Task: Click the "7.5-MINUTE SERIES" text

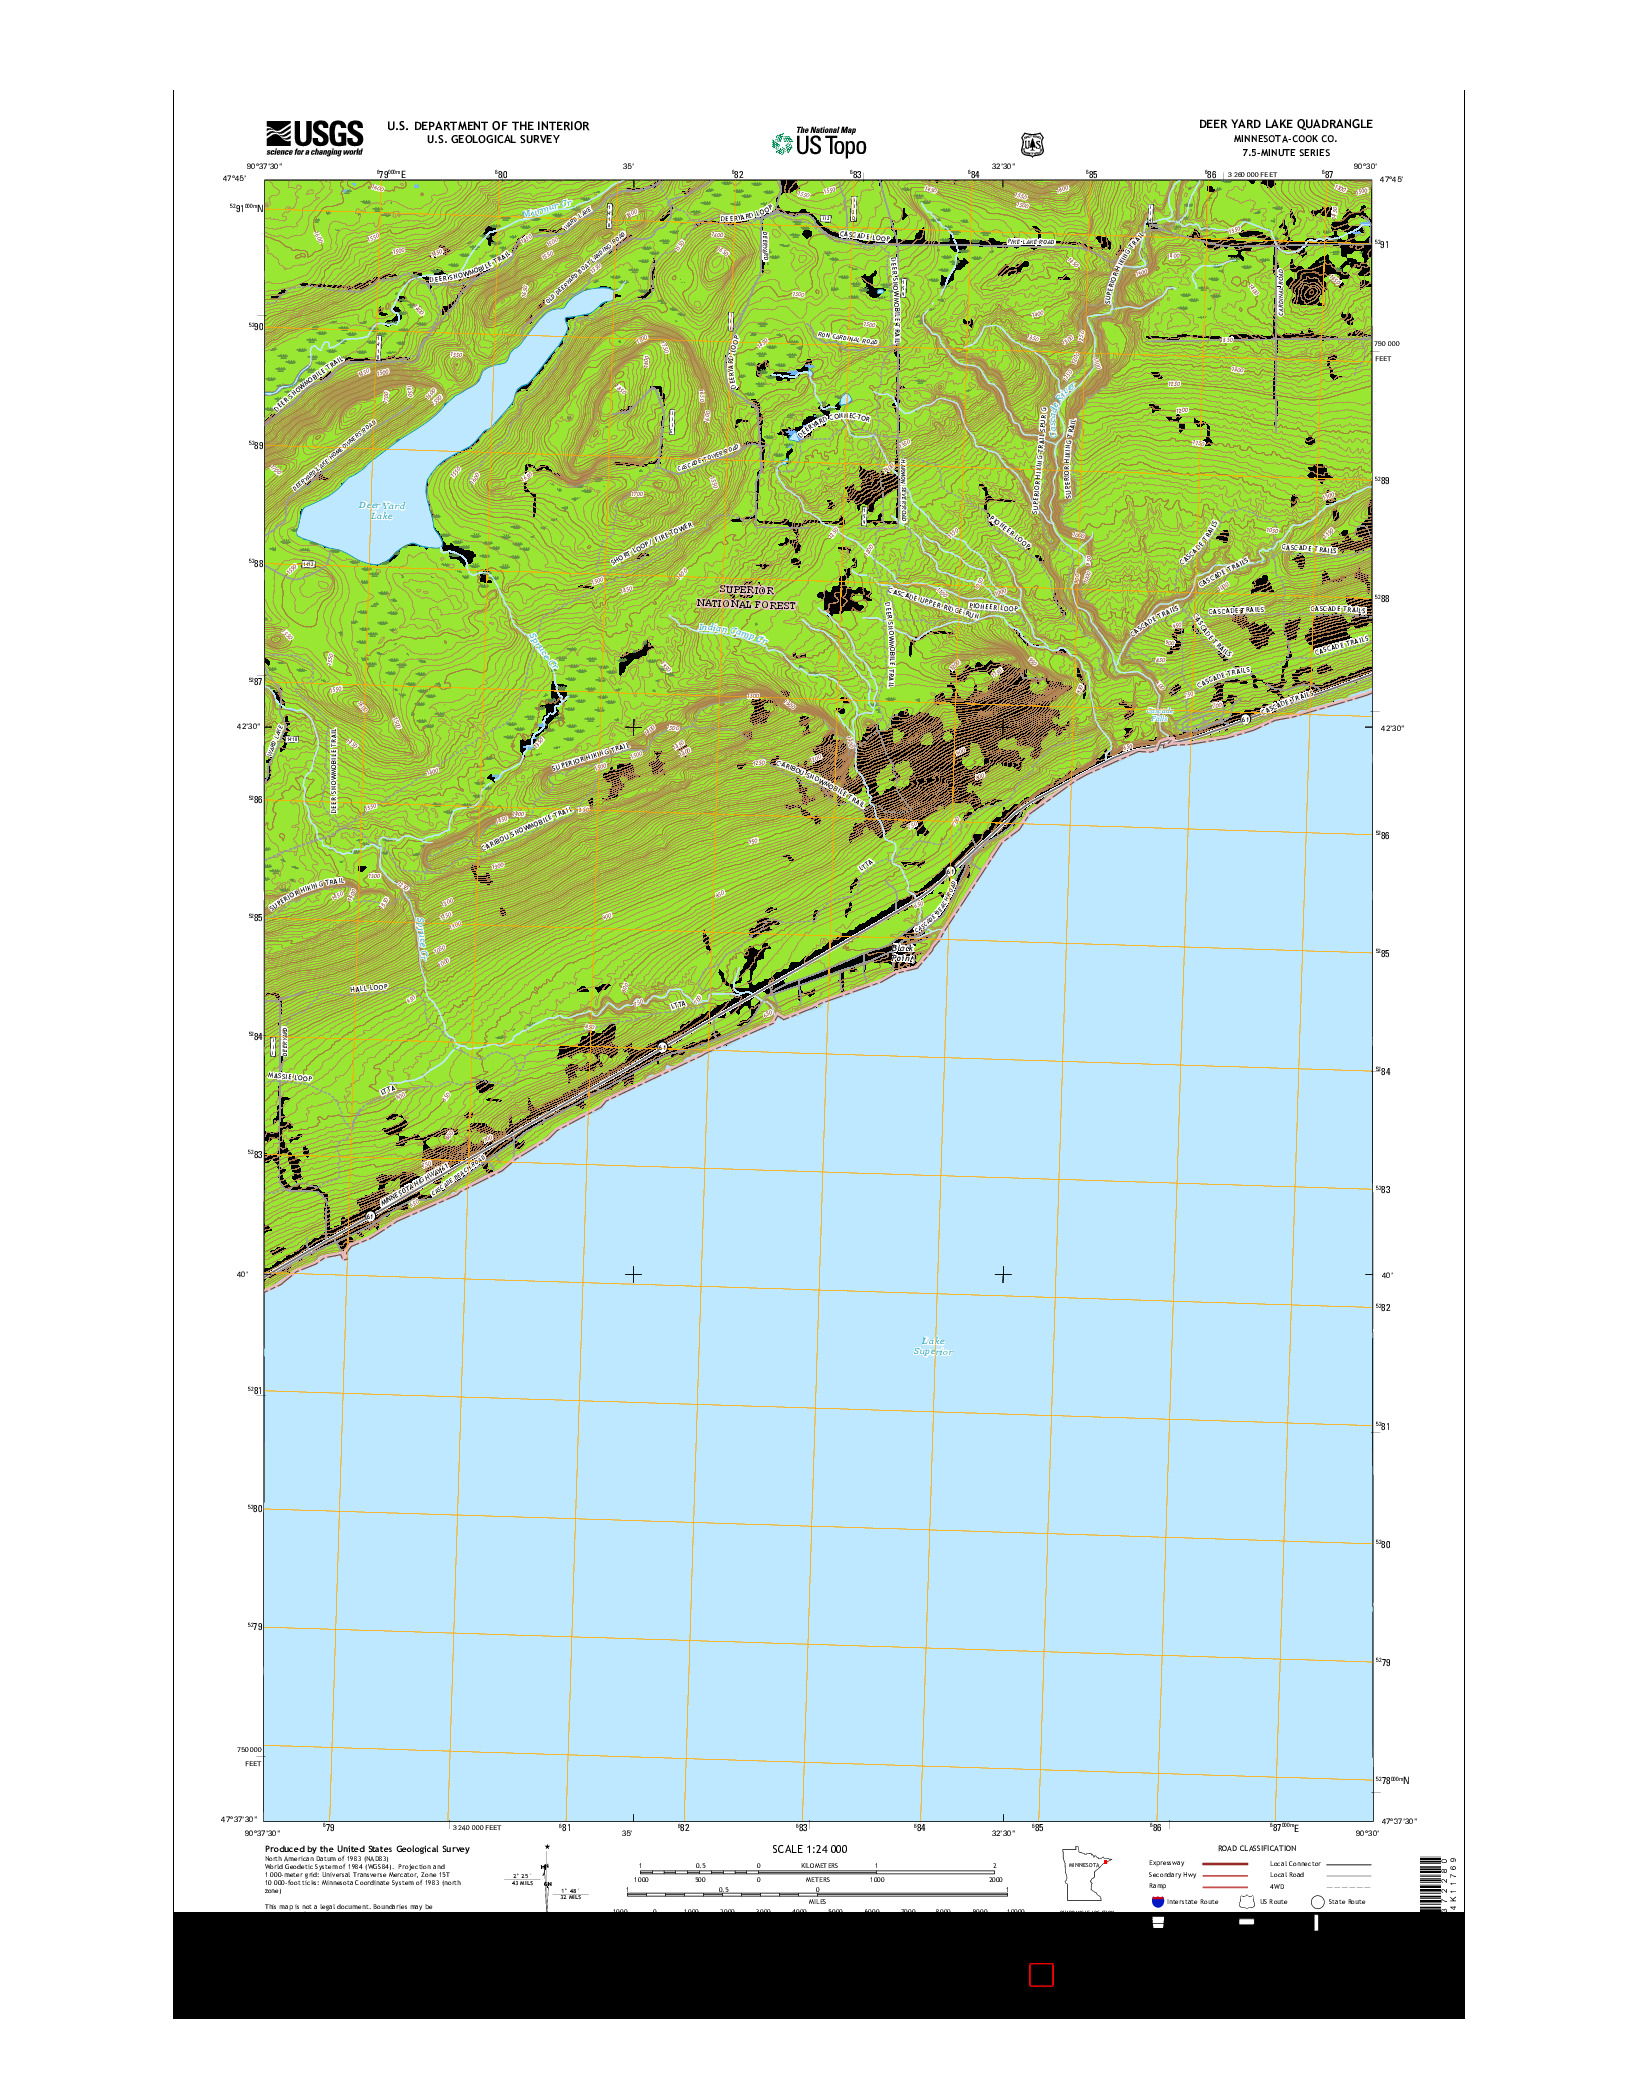Action: 1286,153
